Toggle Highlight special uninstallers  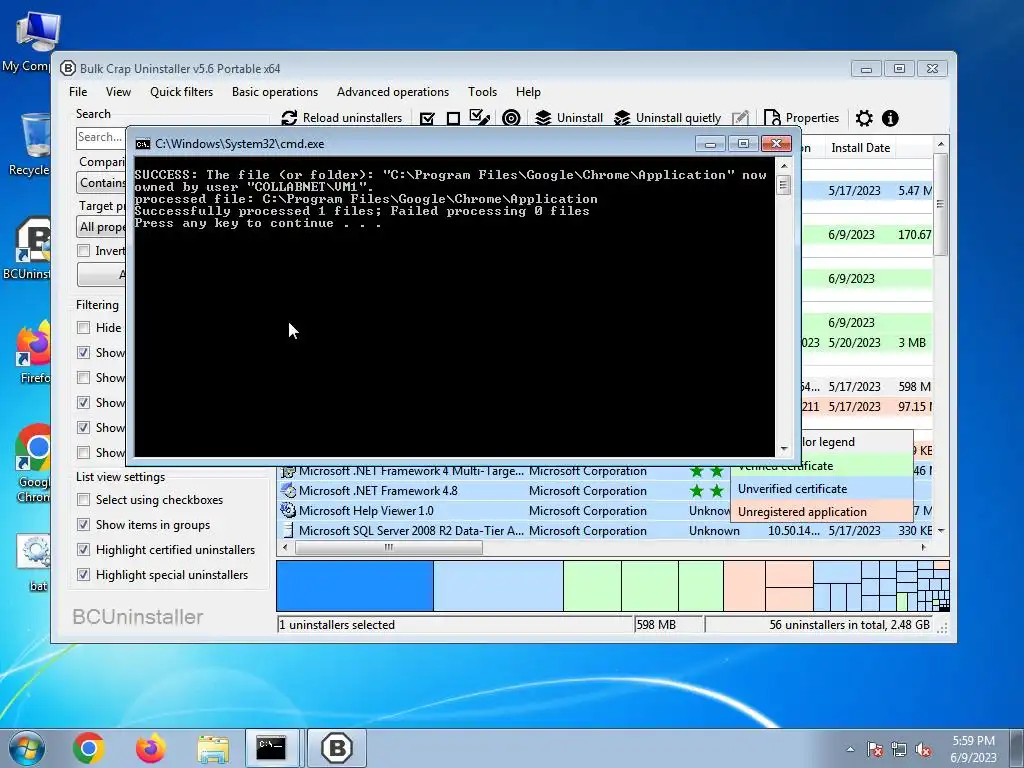click(x=84, y=575)
